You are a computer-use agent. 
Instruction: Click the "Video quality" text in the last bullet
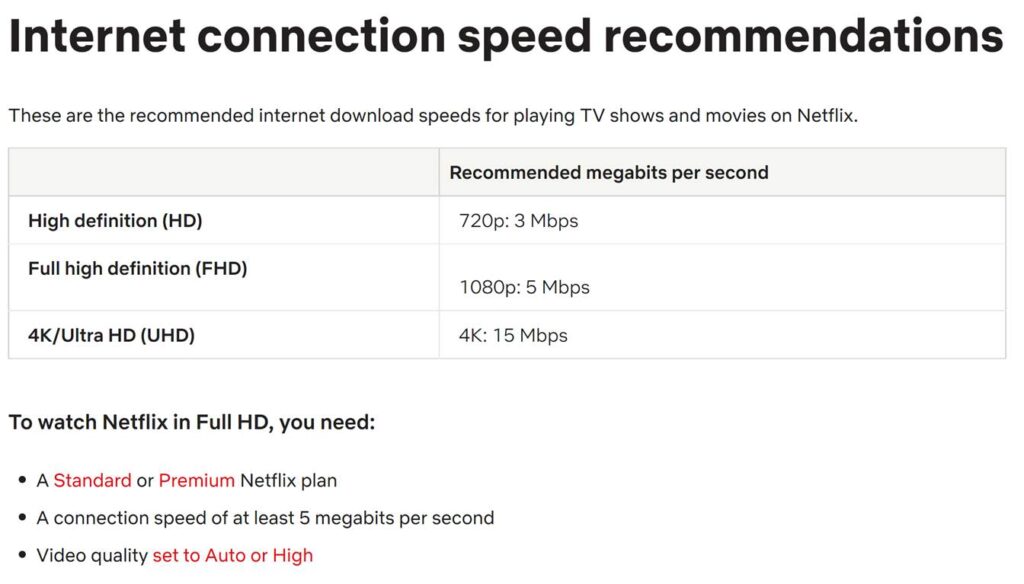click(x=92, y=555)
